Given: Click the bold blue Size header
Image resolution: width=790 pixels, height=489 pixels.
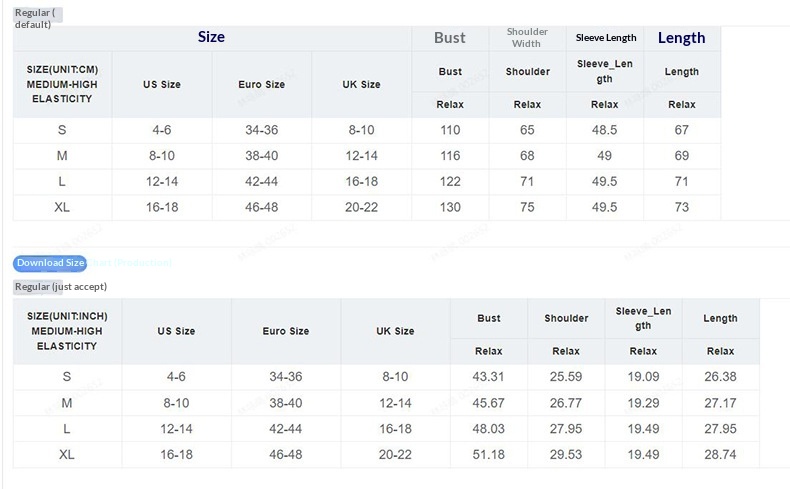Looking at the screenshot, I should (x=211, y=37).
